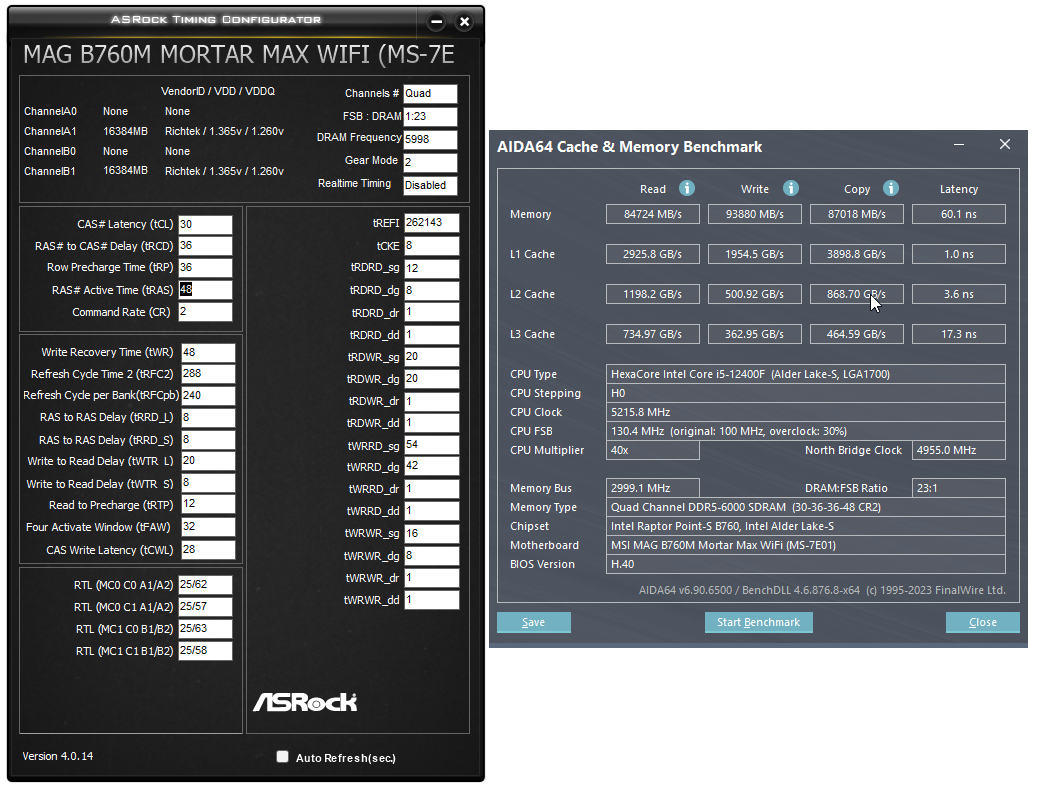Viewport: 1050px width, 791px height.
Task: Click RTL MC1 C1 B1/B2 field 25/58
Action: tap(205, 650)
